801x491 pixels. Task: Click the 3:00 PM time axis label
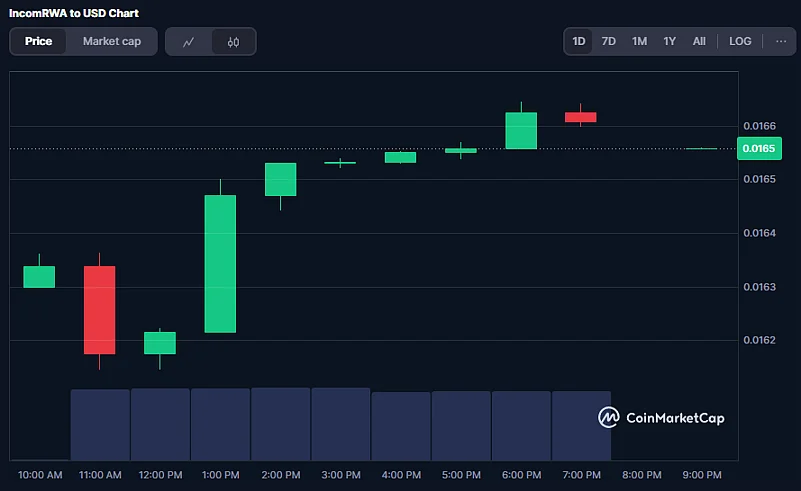coord(341,475)
